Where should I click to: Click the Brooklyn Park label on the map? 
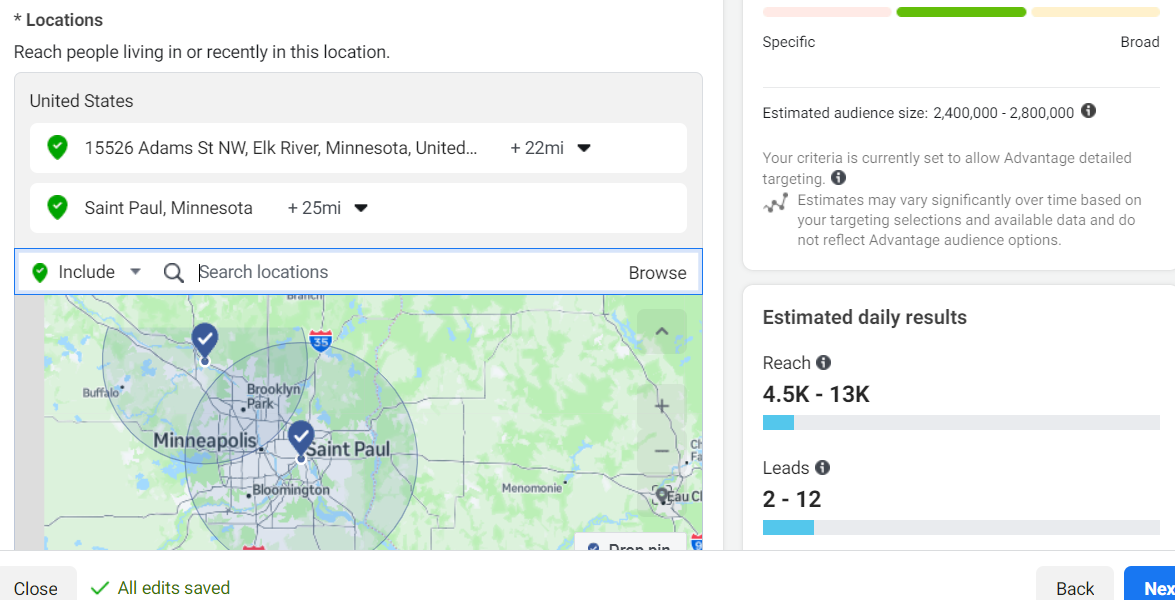[x=273, y=396]
